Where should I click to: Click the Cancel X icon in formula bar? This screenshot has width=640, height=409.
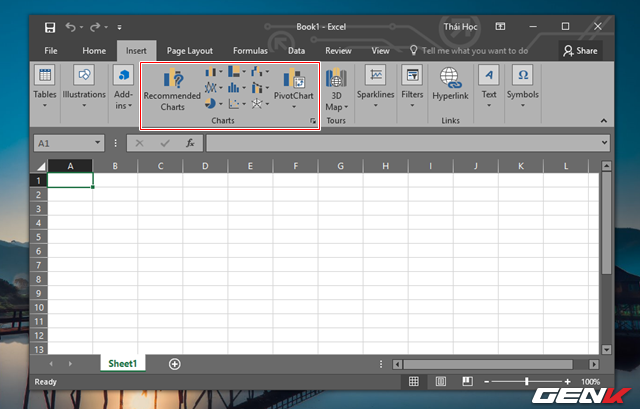click(x=139, y=143)
